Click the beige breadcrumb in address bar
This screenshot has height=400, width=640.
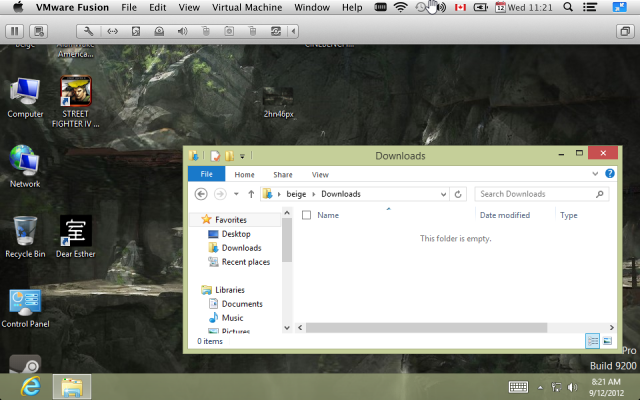(296, 194)
